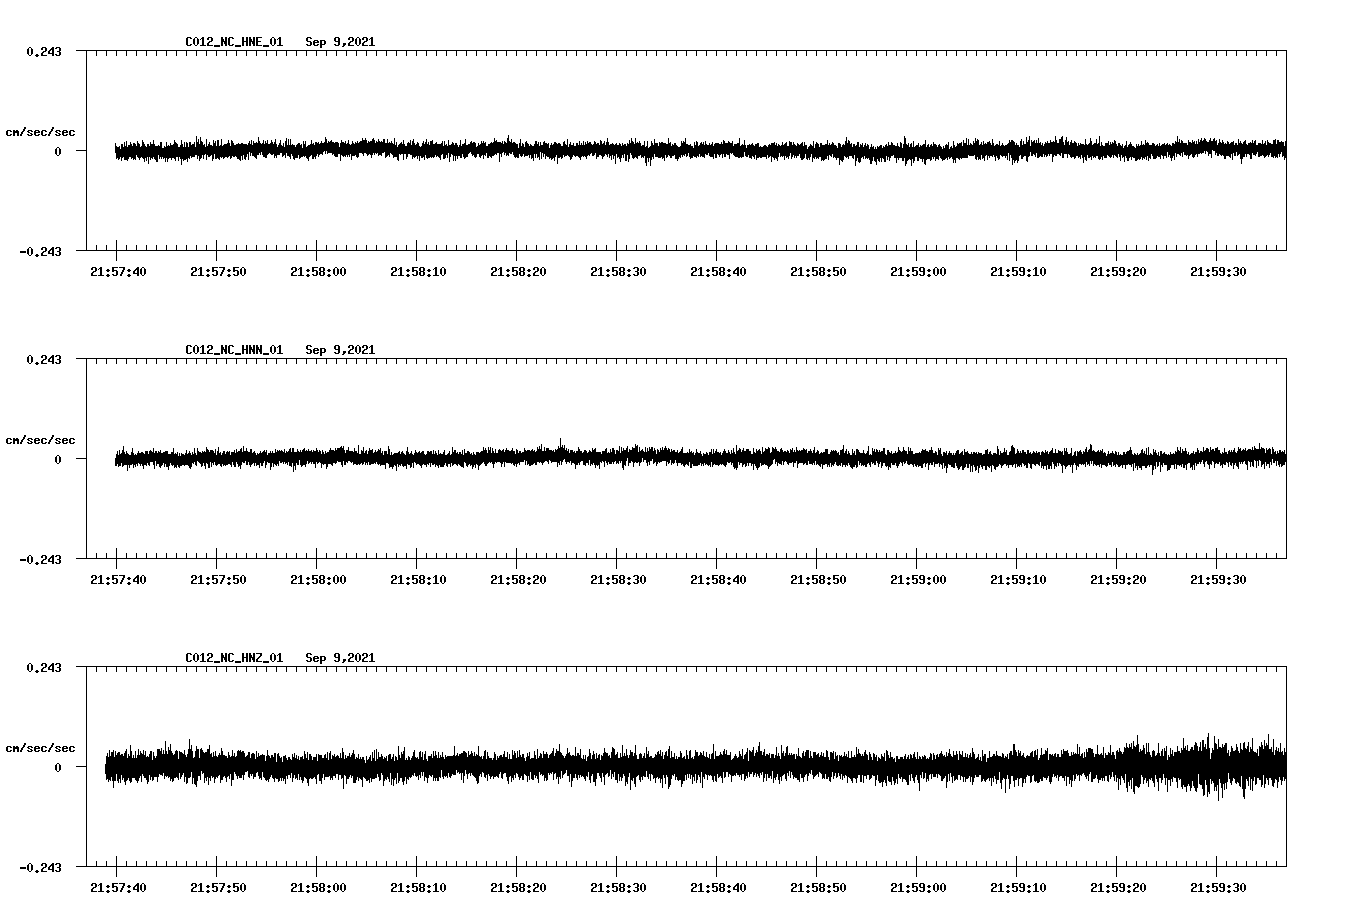
Task: Select 21:58:10 label on HNZ time axis
Action: point(418,887)
